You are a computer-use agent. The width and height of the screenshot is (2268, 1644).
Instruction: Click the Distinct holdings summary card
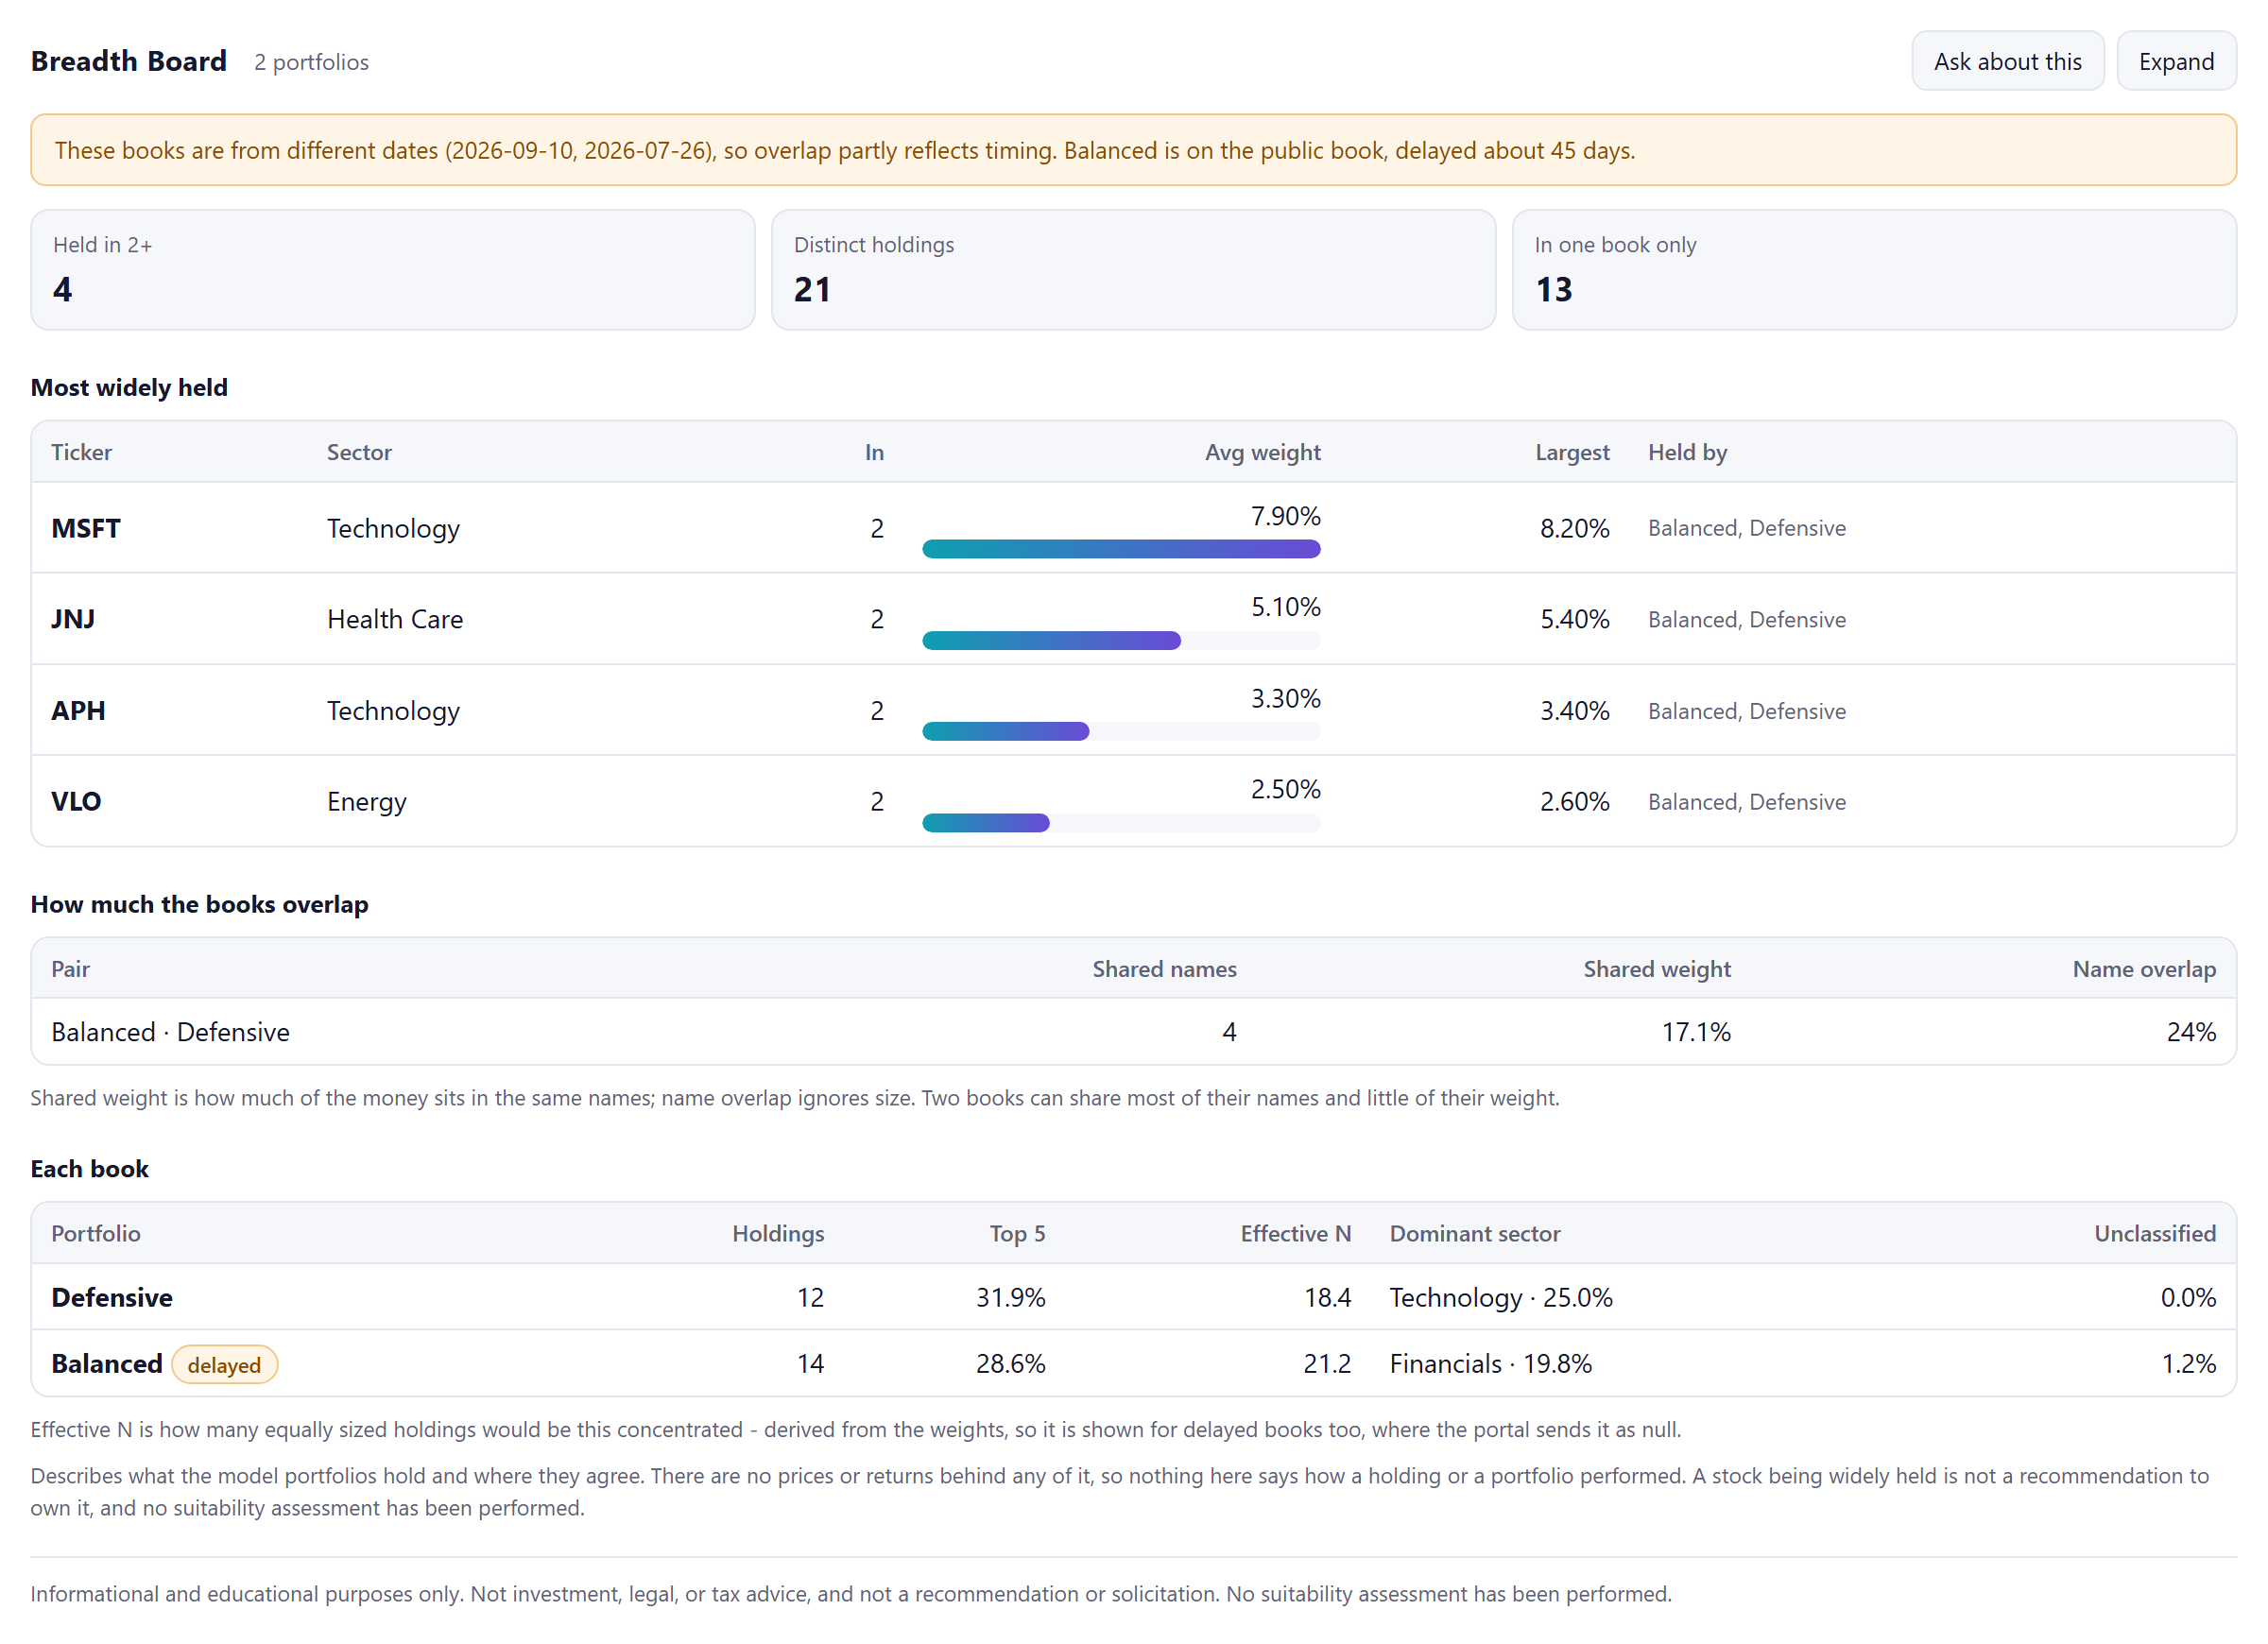click(1133, 270)
